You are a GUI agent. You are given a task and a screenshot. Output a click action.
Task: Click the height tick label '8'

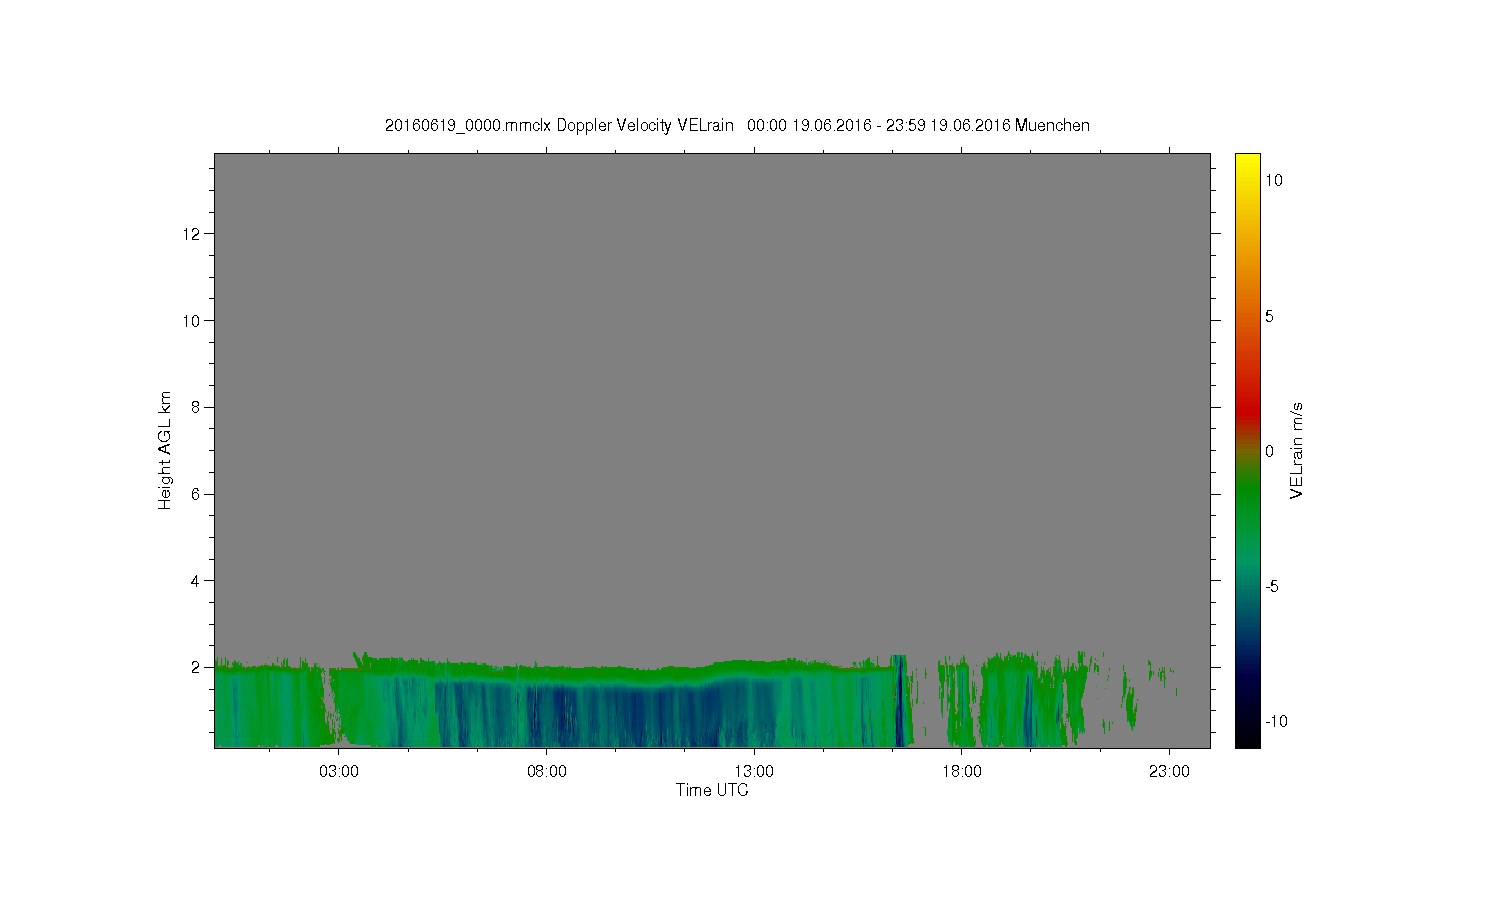[x=196, y=407]
